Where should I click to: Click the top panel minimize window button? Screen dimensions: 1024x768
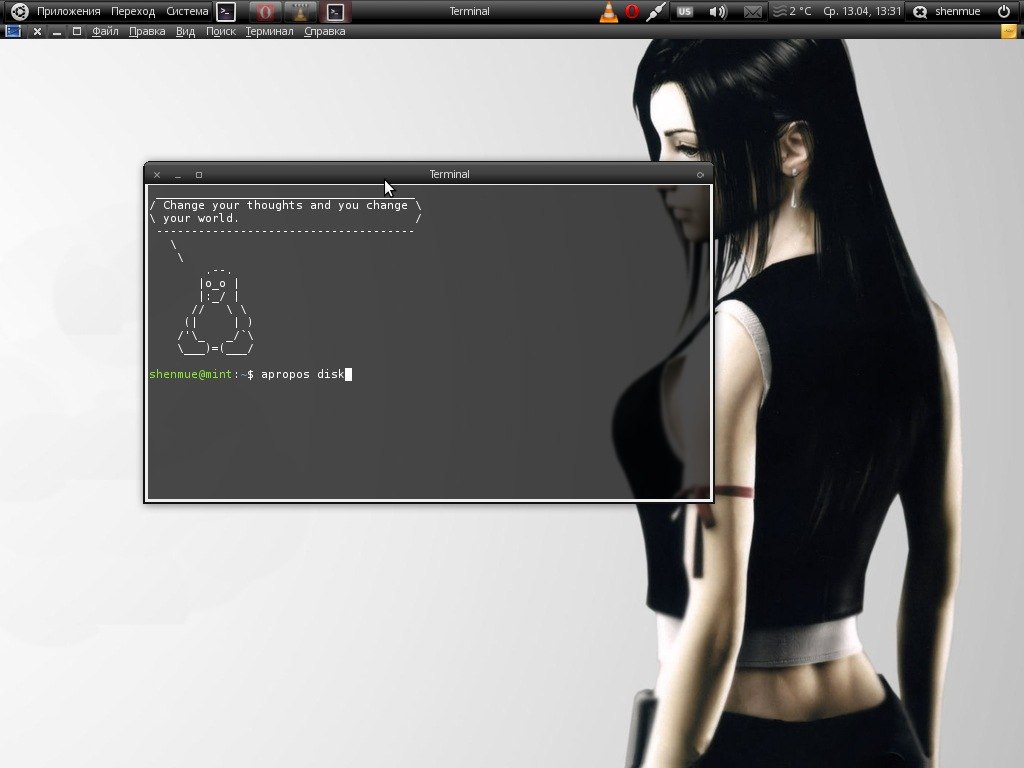57,31
